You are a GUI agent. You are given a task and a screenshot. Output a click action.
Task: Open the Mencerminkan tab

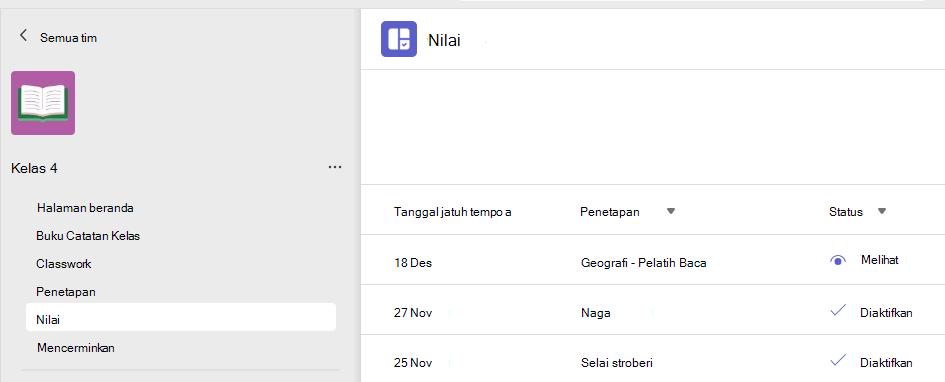click(76, 348)
